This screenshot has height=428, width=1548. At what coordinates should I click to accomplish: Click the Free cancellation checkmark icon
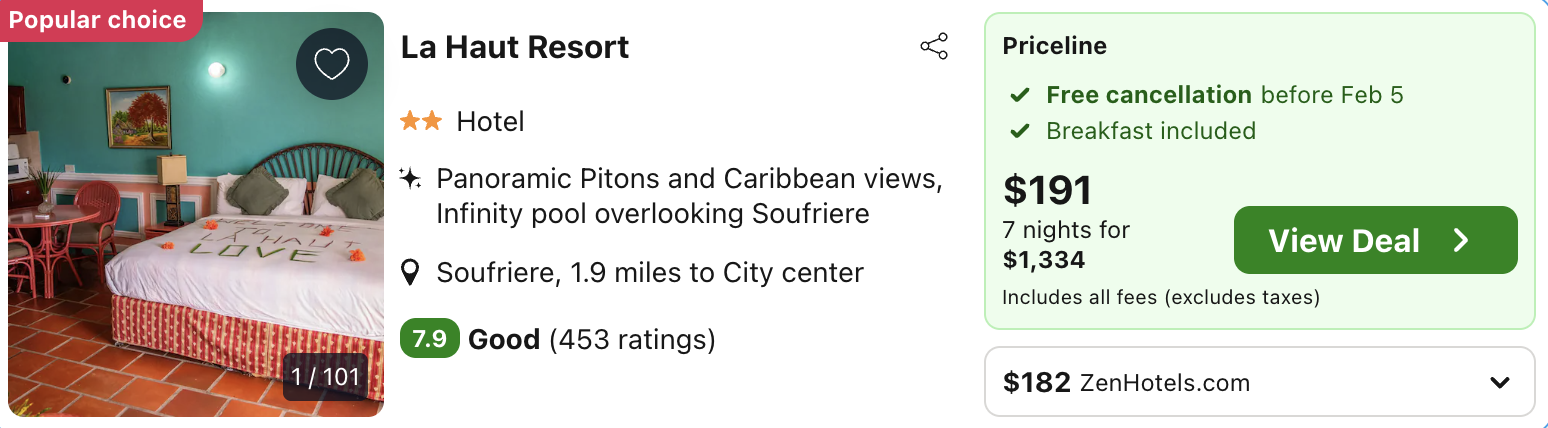point(1019,96)
